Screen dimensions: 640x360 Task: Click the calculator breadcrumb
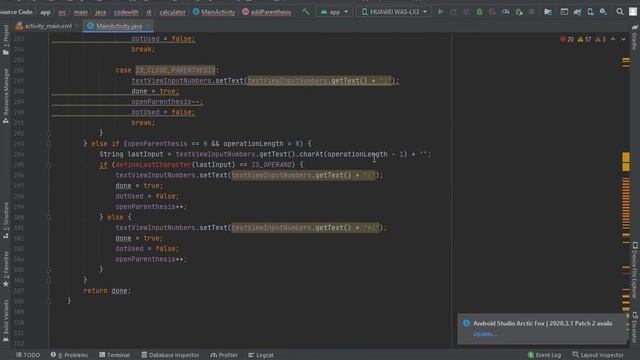[172, 12]
